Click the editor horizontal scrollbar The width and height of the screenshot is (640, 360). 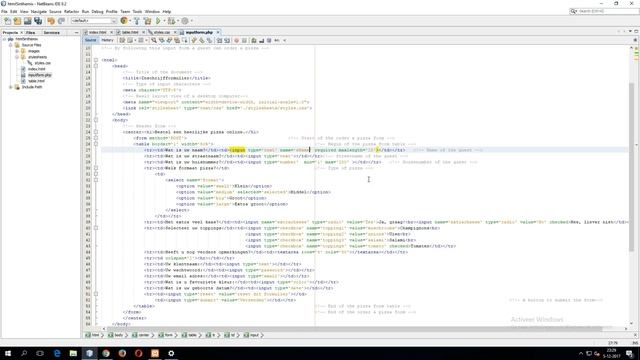pyautogui.click(x=355, y=329)
